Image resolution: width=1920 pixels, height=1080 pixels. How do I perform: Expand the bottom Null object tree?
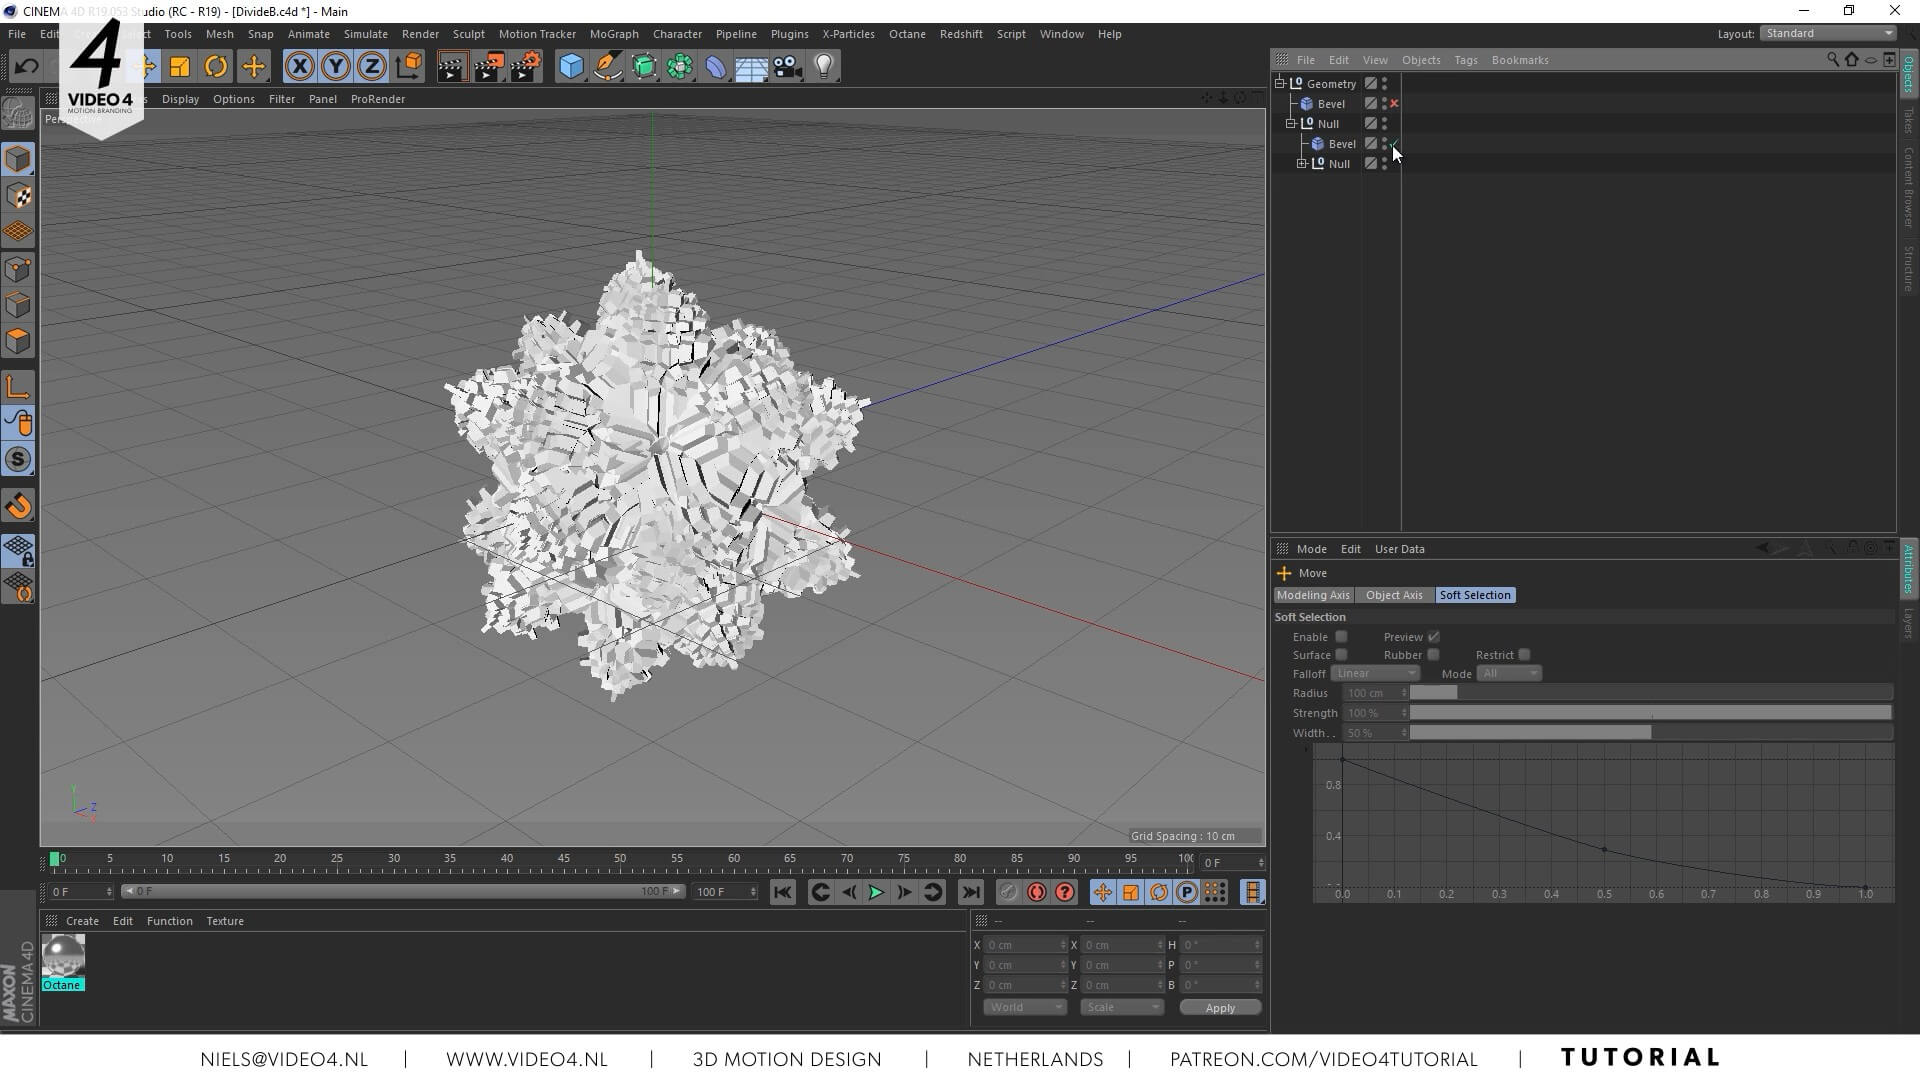1302,164
